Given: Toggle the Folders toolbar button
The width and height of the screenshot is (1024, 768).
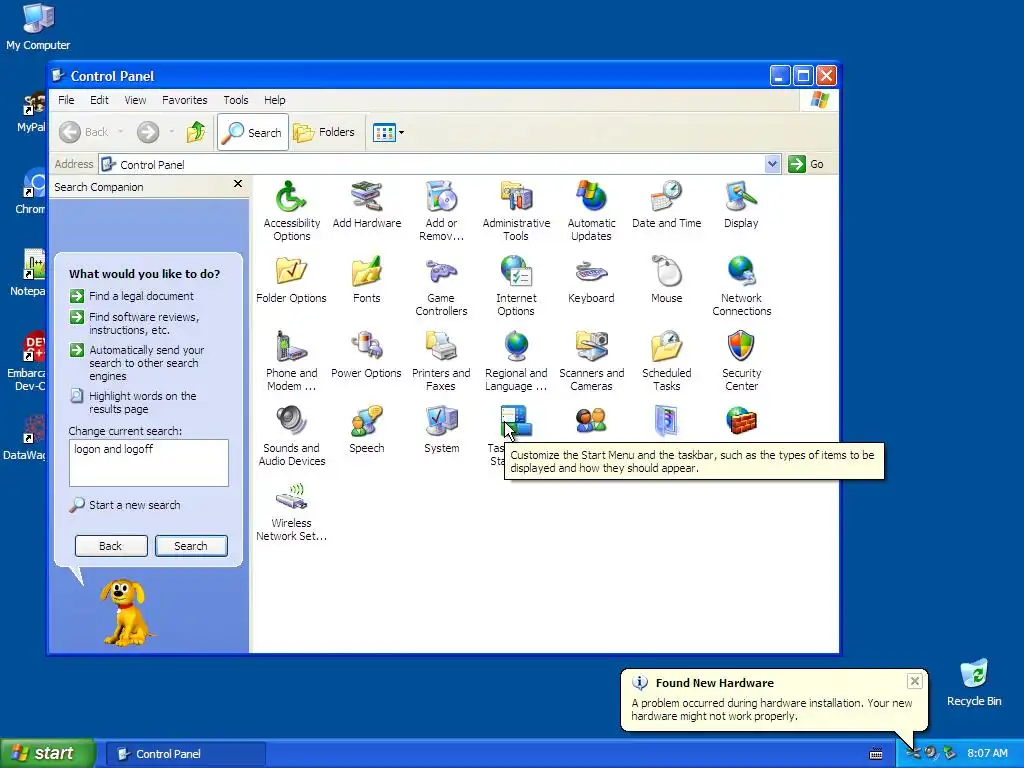Looking at the screenshot, I should tap(324, 132).
